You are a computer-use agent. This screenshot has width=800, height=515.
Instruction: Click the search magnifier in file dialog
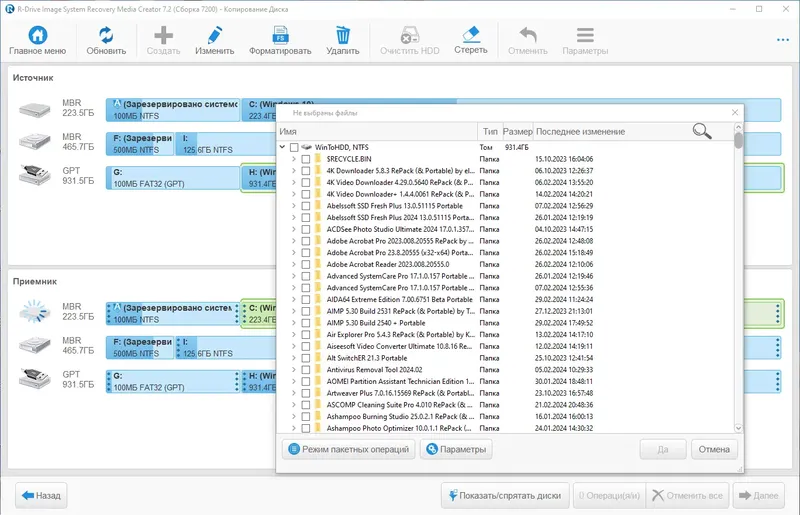pos(702,131)
